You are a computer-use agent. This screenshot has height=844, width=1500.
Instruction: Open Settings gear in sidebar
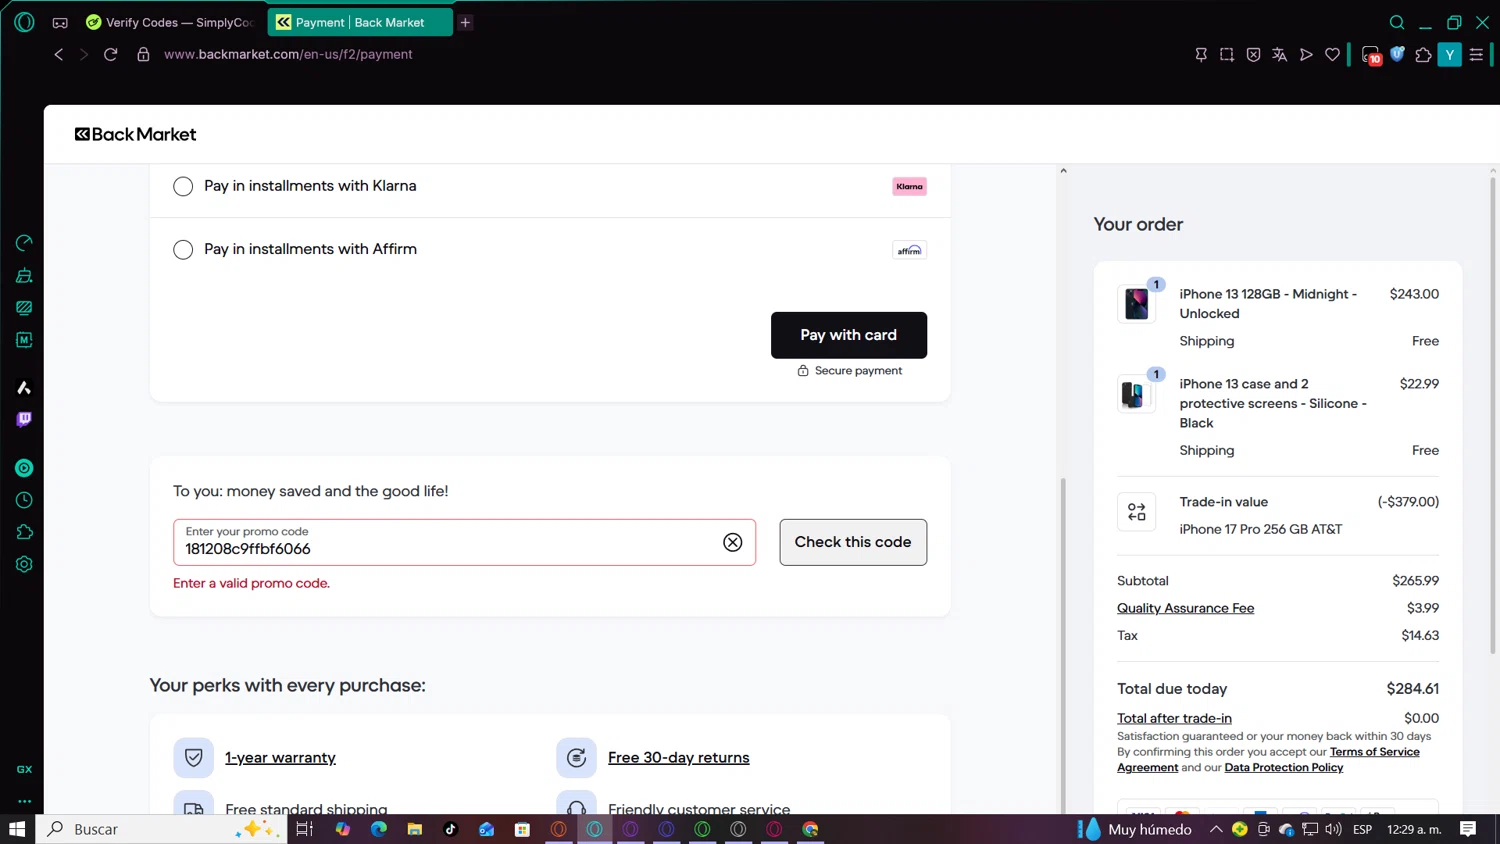pyautogui.click(x=24, y=564)
